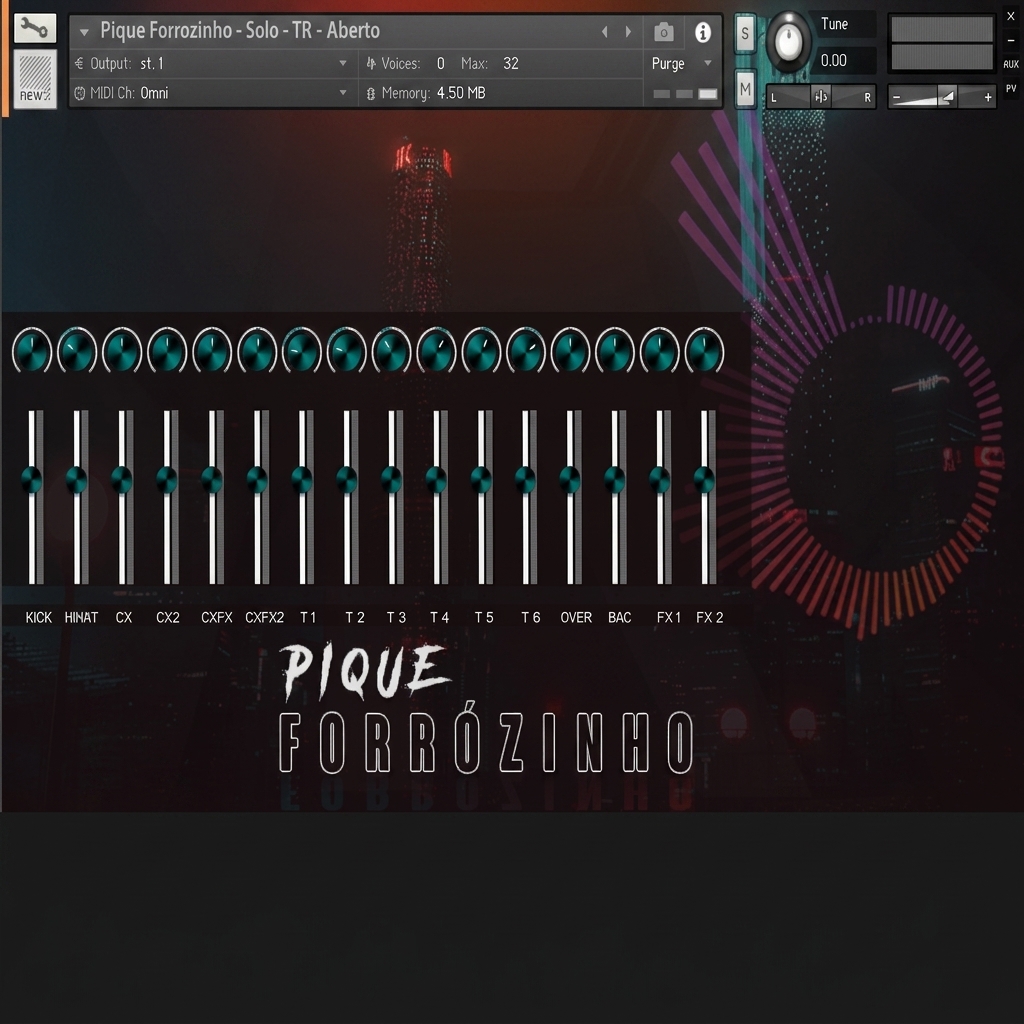Click the new instrument thumbnail icon
This screenshot has height=1024, width=1024.
coord(35,79)
